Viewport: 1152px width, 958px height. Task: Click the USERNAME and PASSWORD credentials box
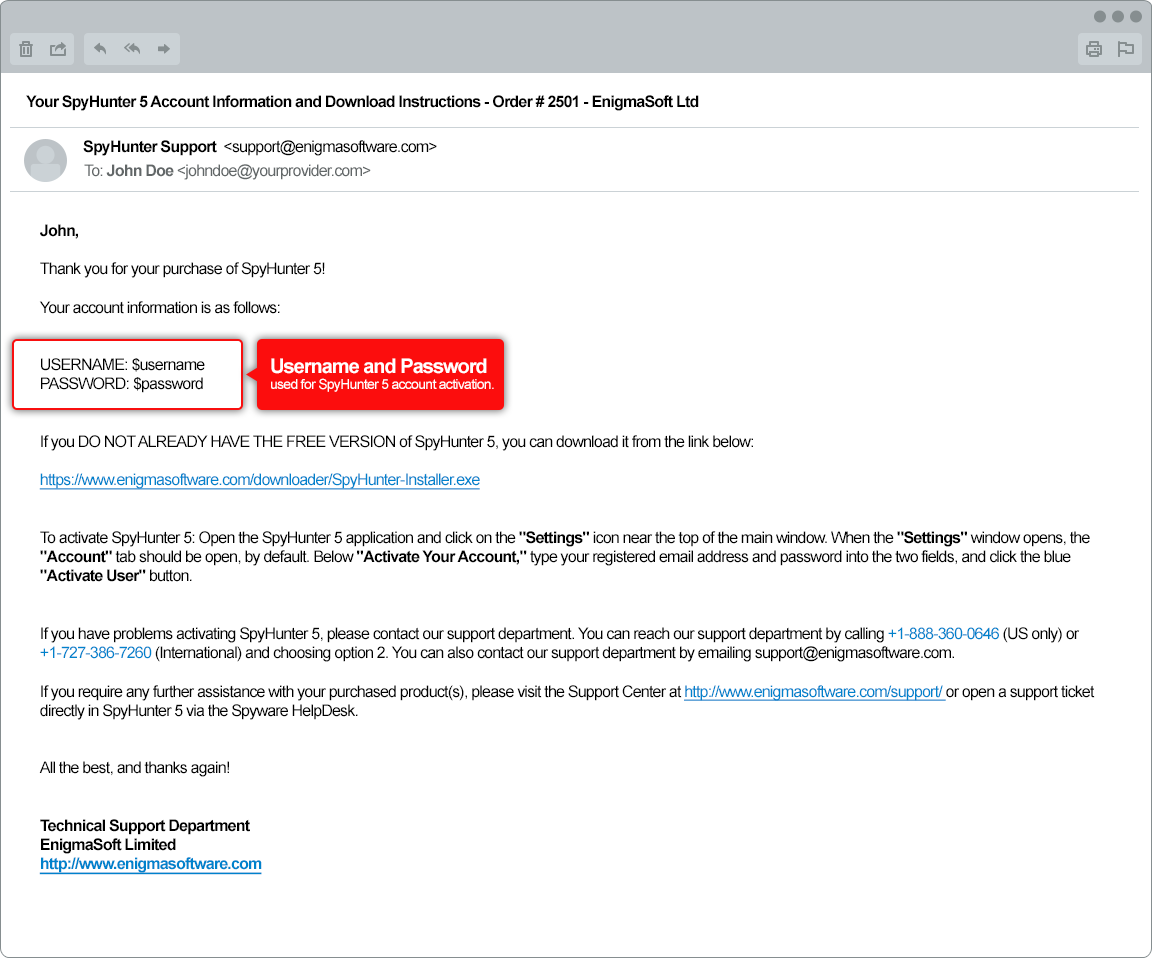point(127,374)
